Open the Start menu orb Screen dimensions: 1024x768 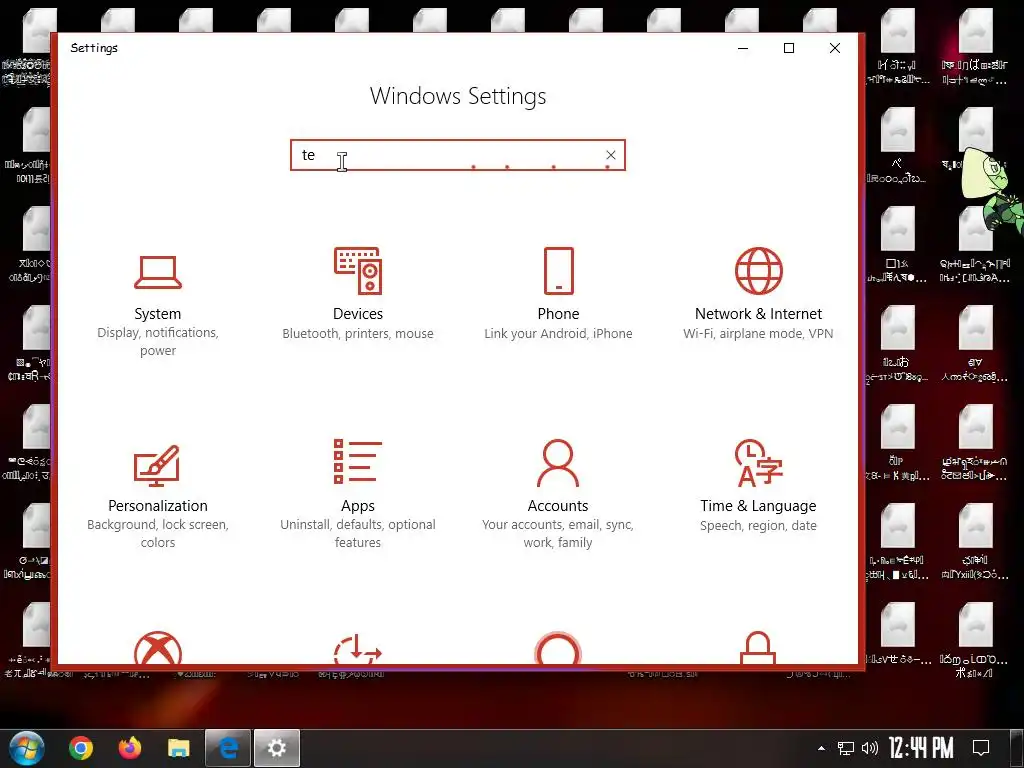click(26, 748)
